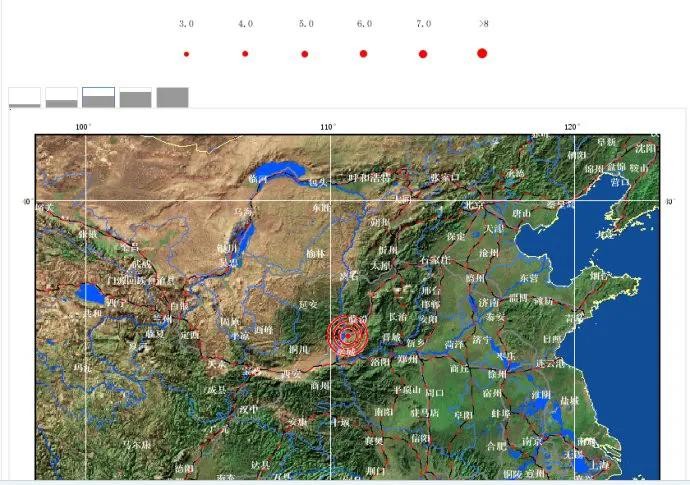This screenshot has width=690, height=485.
Task: Click 郑州 (Zhengzhou) on the map
Action: [x=407, y=359]
